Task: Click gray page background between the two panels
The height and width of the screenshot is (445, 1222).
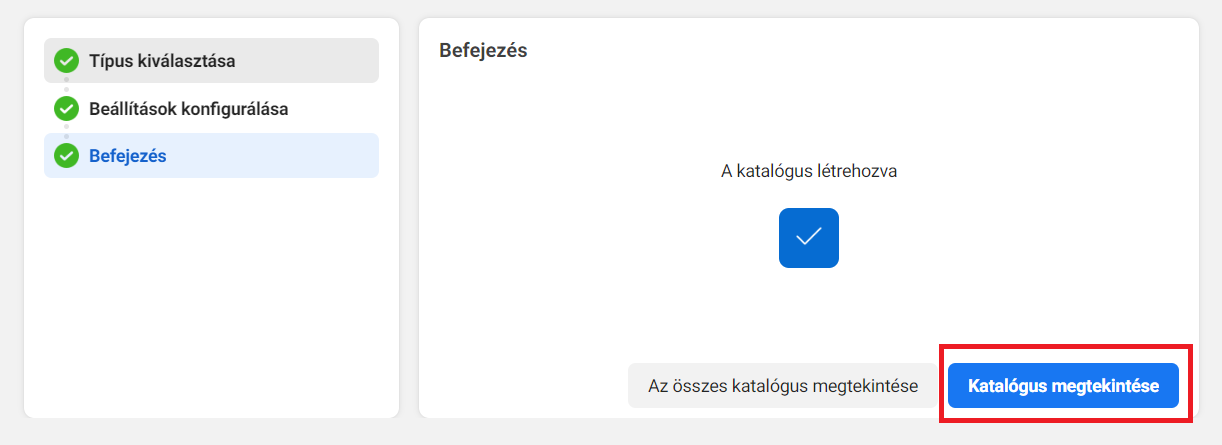Action: (x=409, y=220)
